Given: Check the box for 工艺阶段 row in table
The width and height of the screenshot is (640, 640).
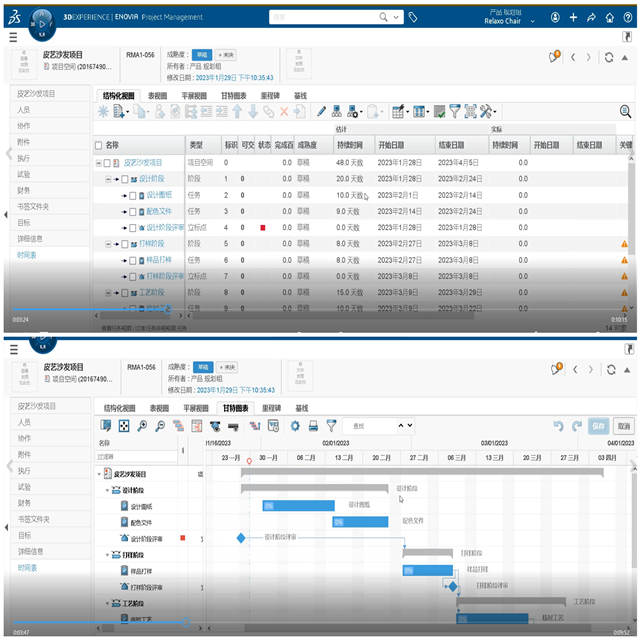Looking at the screenshot, I should [x=124, y=293].
